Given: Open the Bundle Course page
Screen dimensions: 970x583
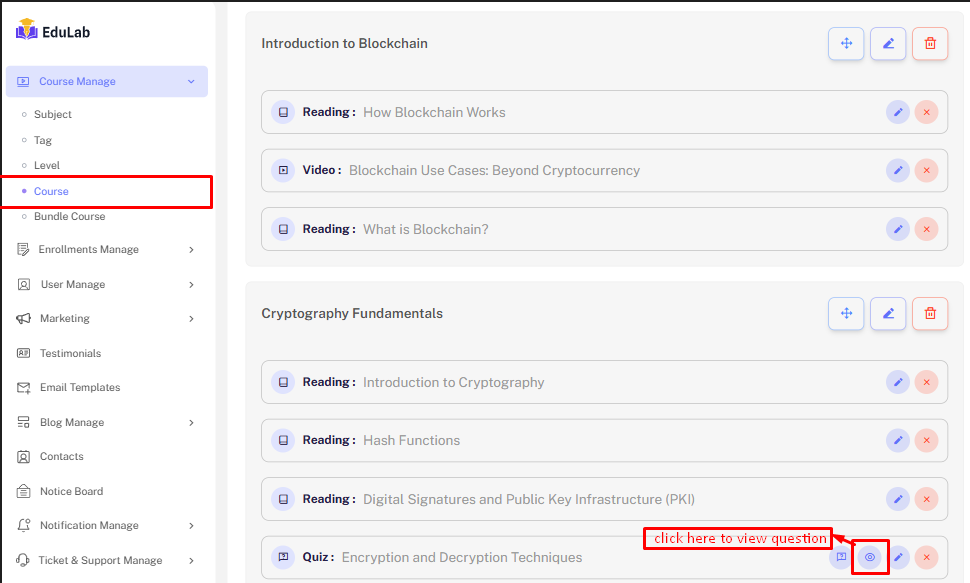Looking at the screenshot, I should tap(69, 217).
